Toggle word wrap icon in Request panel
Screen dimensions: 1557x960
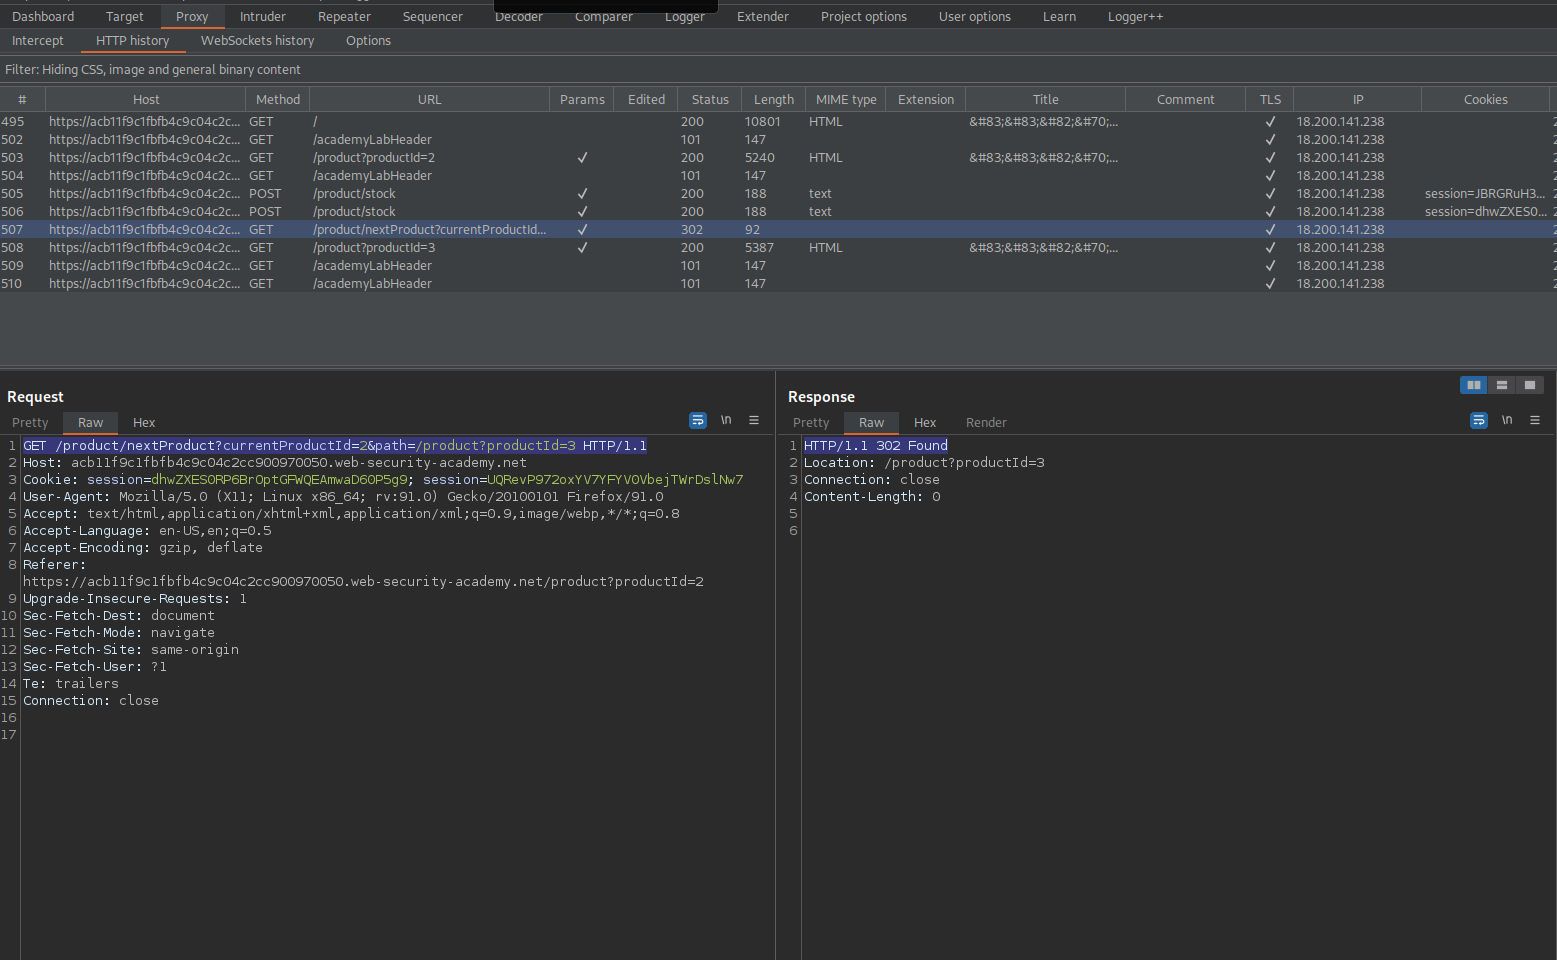click(698, 421)
